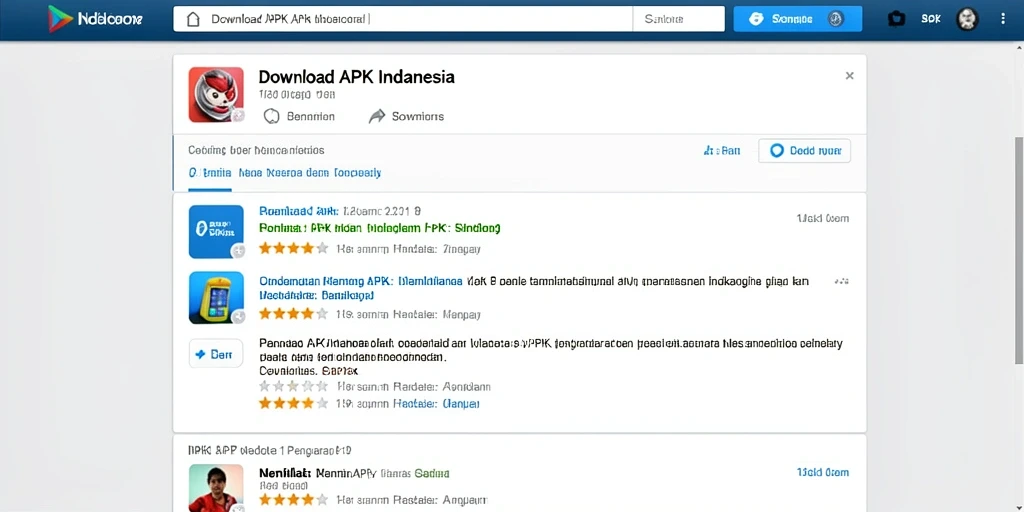This screenshot has width=1024, height=512.
Task: Open the camera icon in the top bar
Action: point(897,19)
